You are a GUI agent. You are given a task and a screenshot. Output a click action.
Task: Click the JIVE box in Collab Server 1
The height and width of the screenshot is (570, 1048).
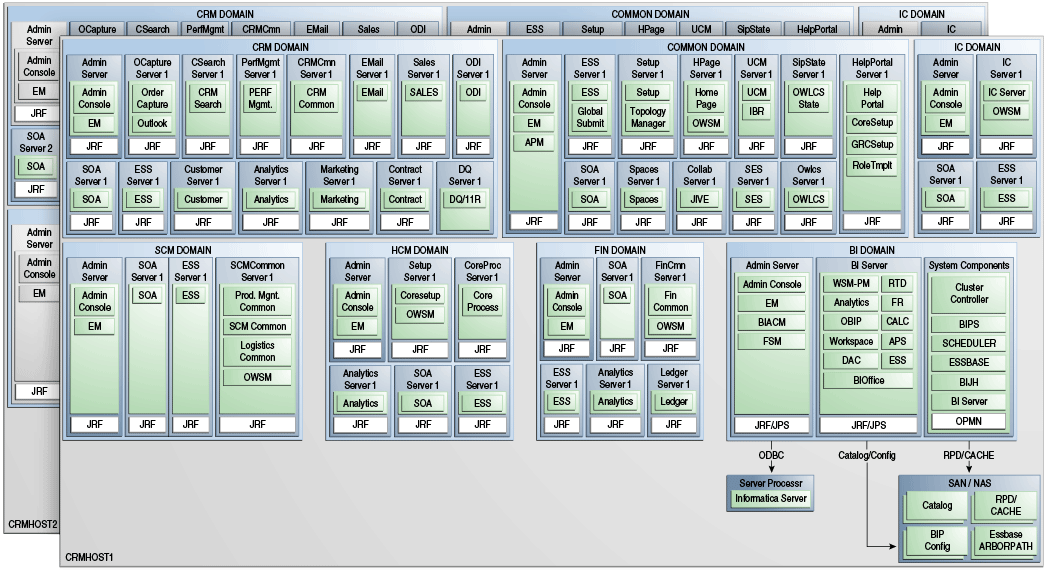click(x=699, y=199)
